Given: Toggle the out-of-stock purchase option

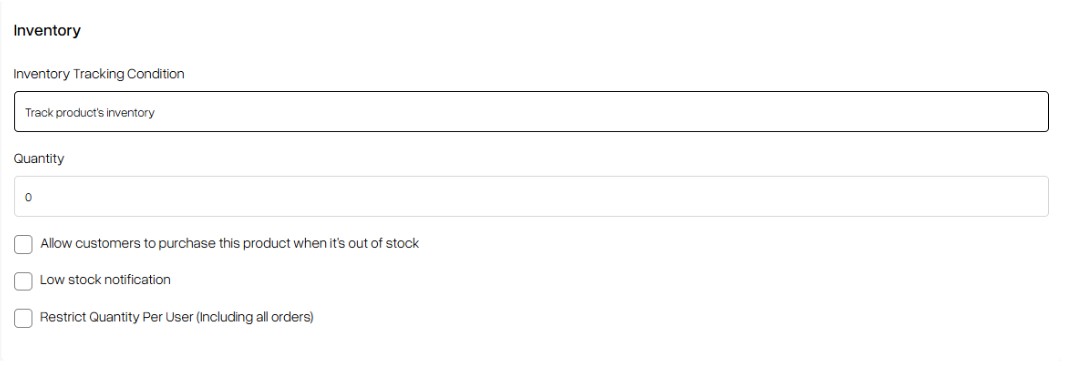Looking at the screenshot, I should click(x=23, y=244).
